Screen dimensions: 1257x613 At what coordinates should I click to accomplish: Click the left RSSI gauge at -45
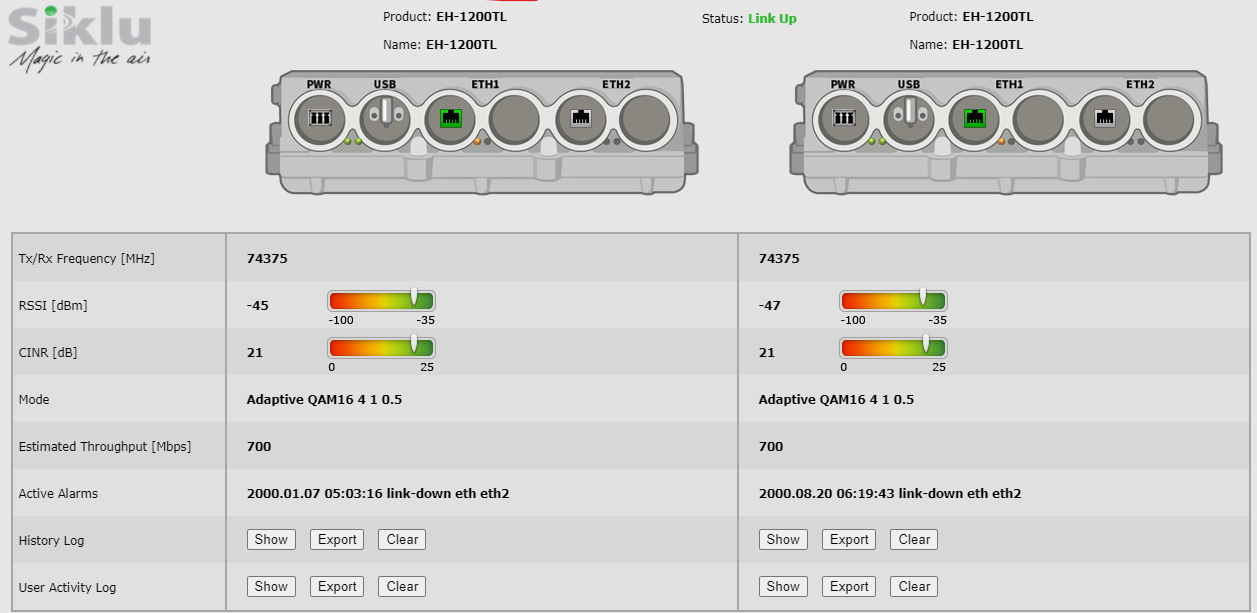(382, 301)
